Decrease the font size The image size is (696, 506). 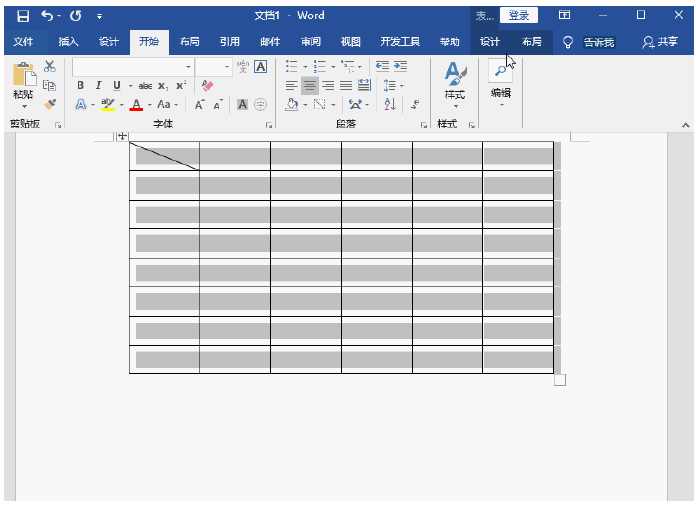(218, 105)
